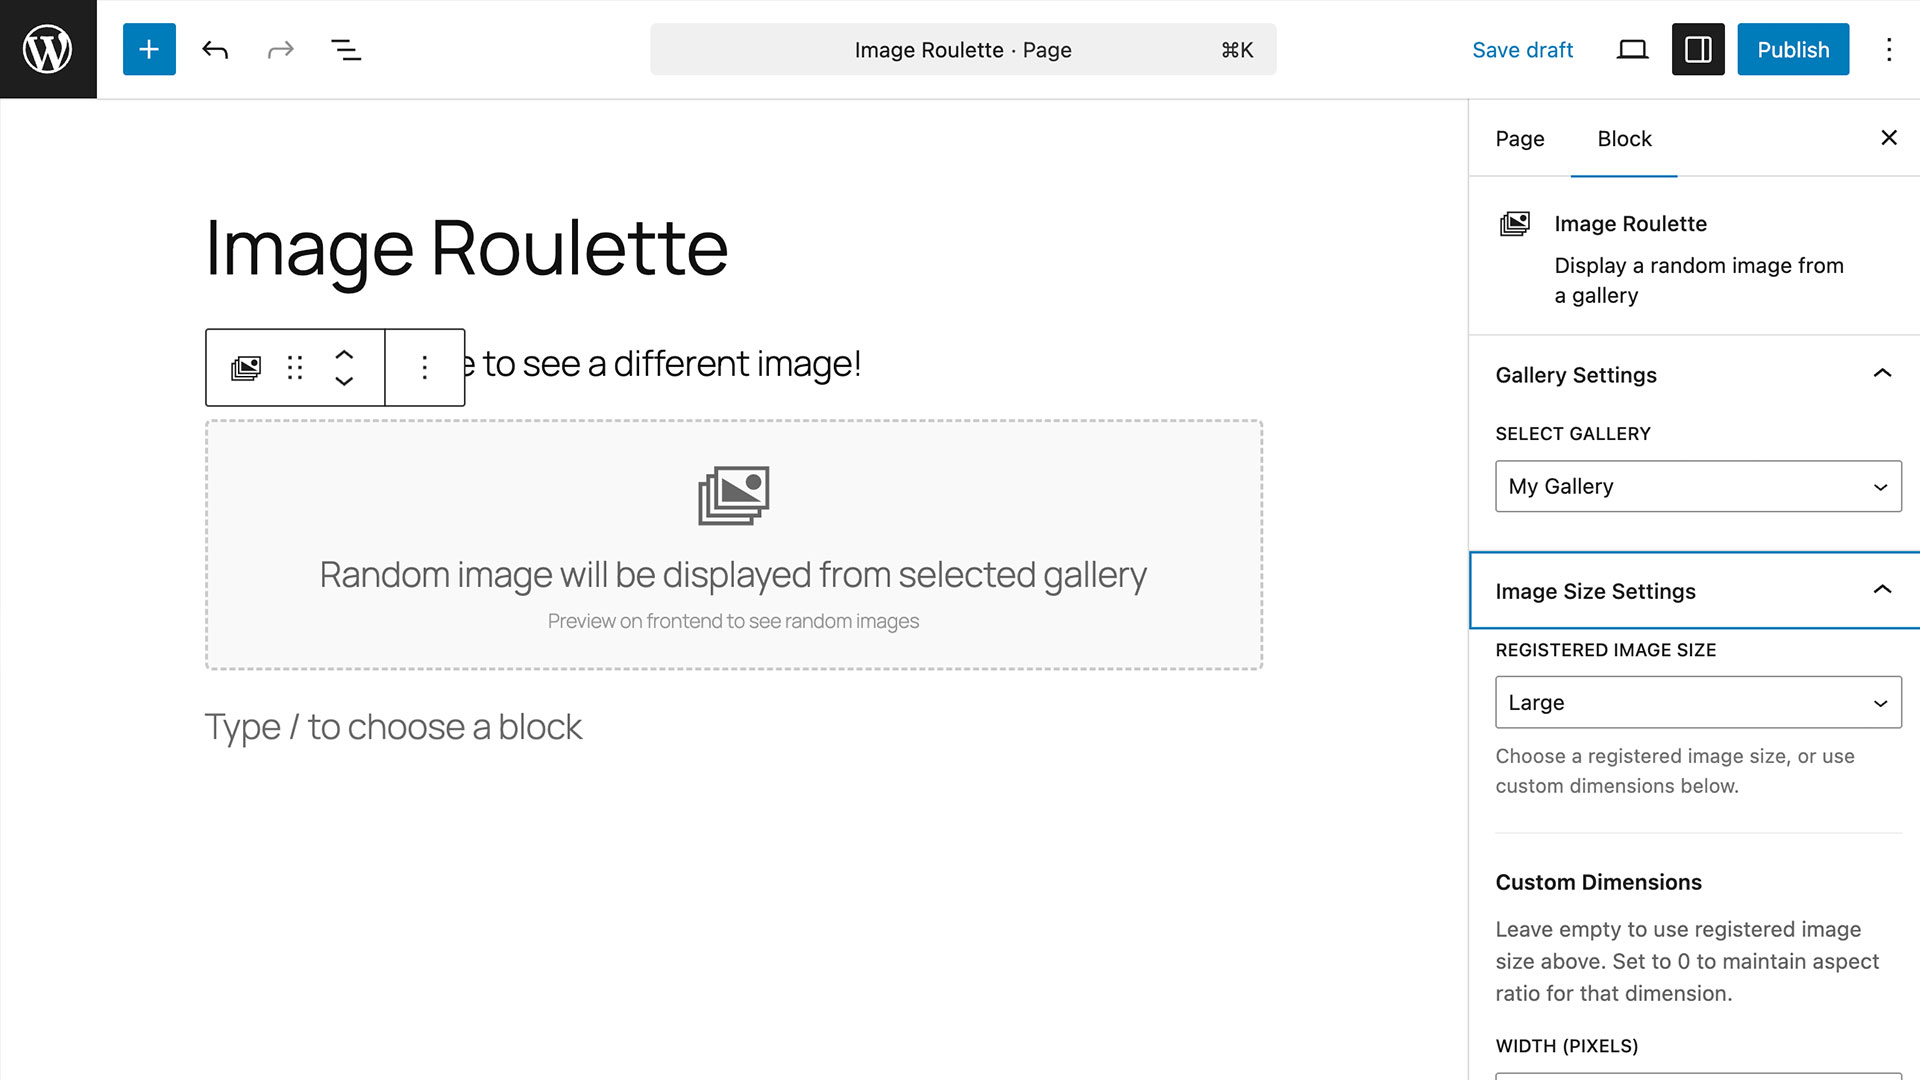Image resolution: width=1920 pixels, height=1080 pixels.
Task: Open the editor options three-dot menu
Action: coord(1888,49)
